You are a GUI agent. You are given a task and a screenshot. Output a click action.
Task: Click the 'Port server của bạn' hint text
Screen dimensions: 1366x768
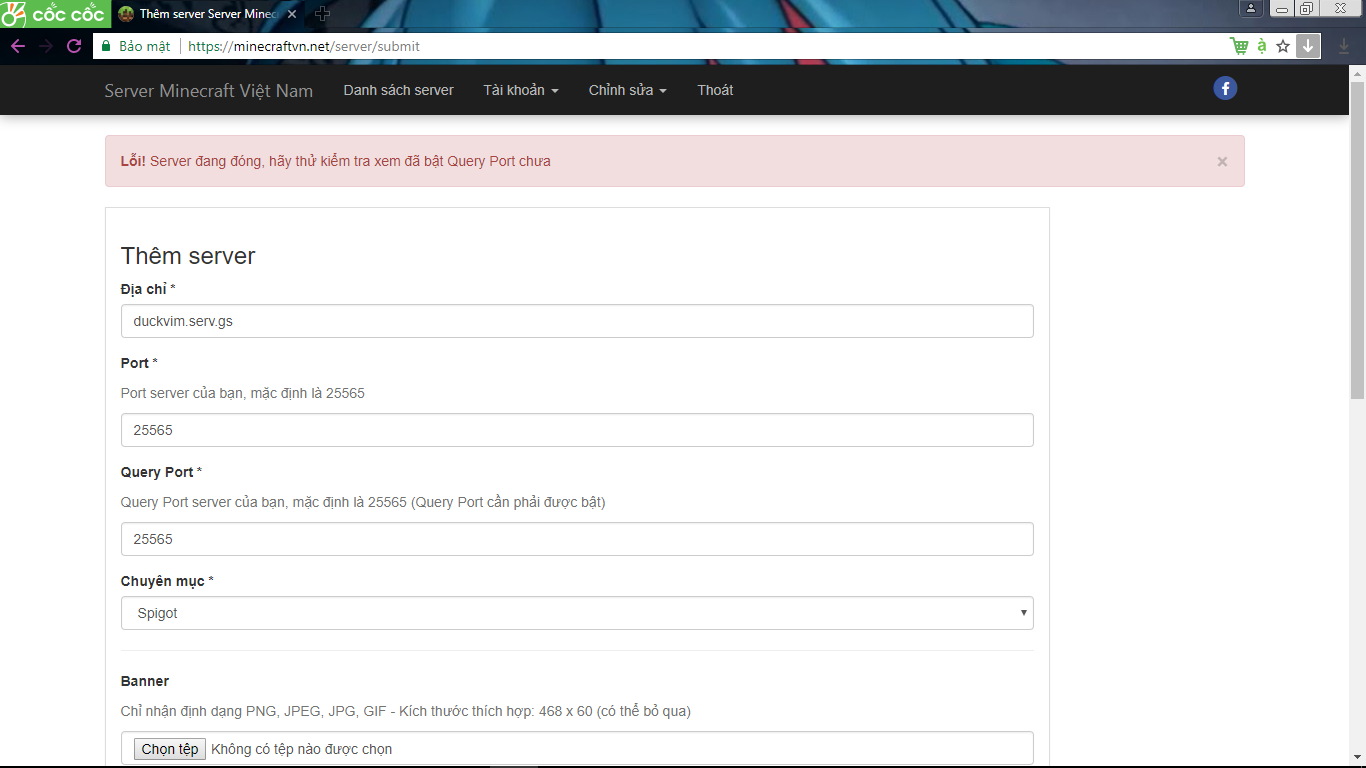pos(243,393)
